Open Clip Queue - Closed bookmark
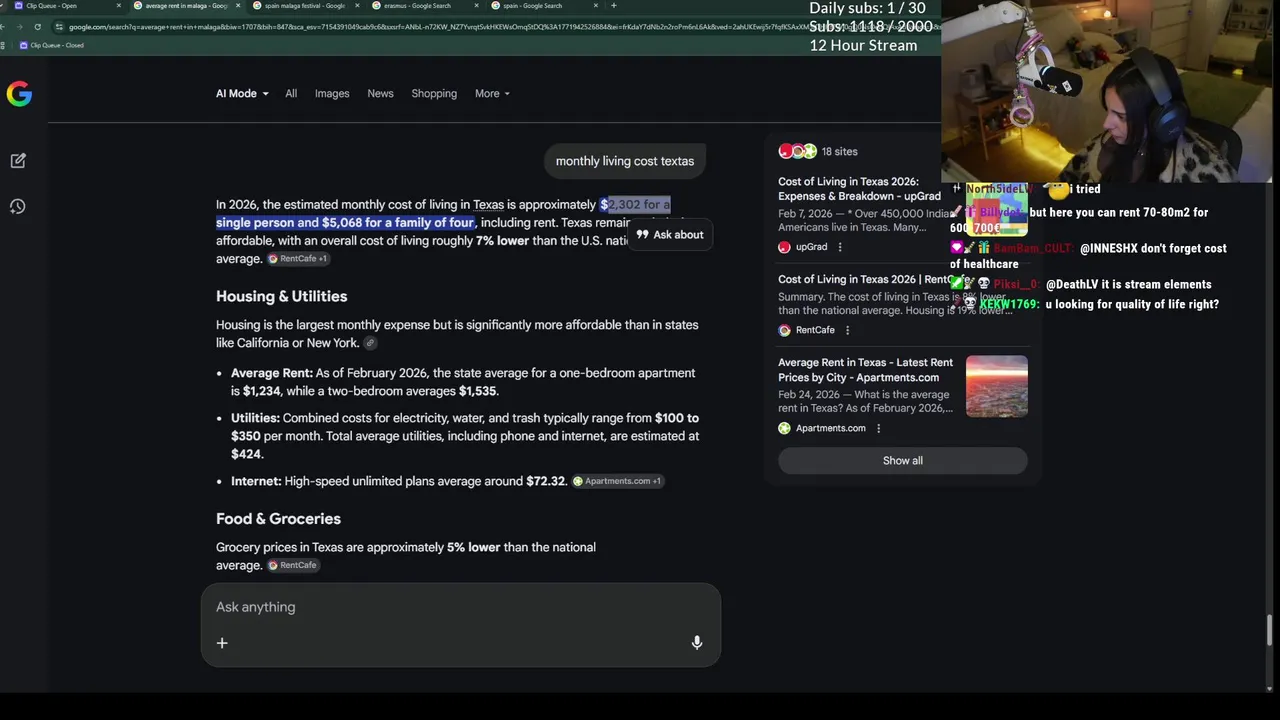This screenshot has height=720, width=1280. pos(51,45)
